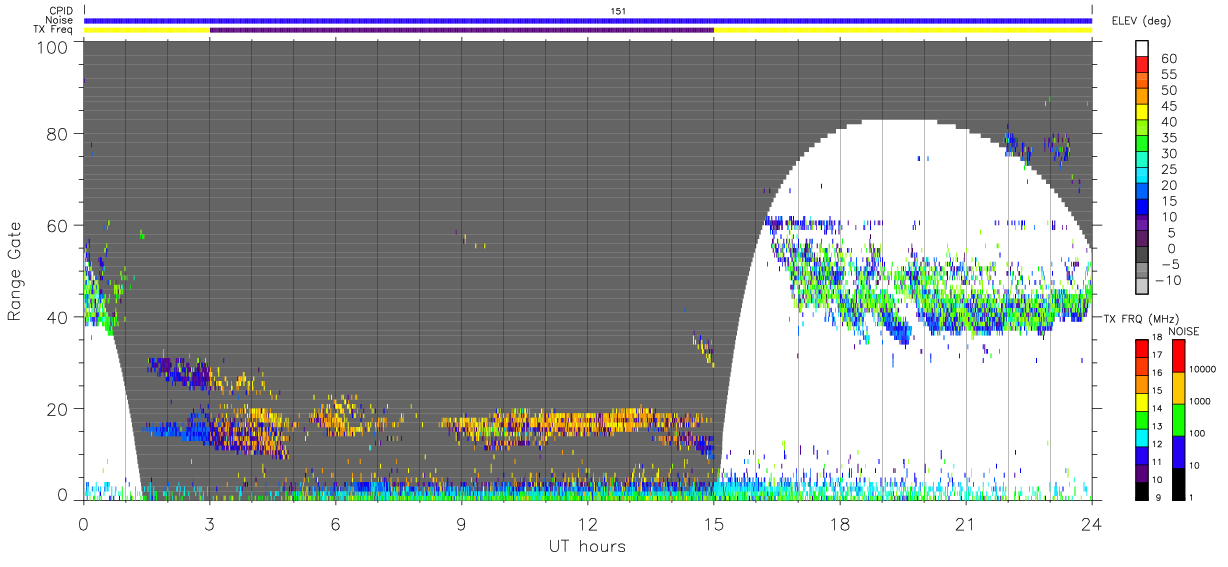
Task: Click the yellow TX Freq segment before 3 UT
Action: point(147,30)
